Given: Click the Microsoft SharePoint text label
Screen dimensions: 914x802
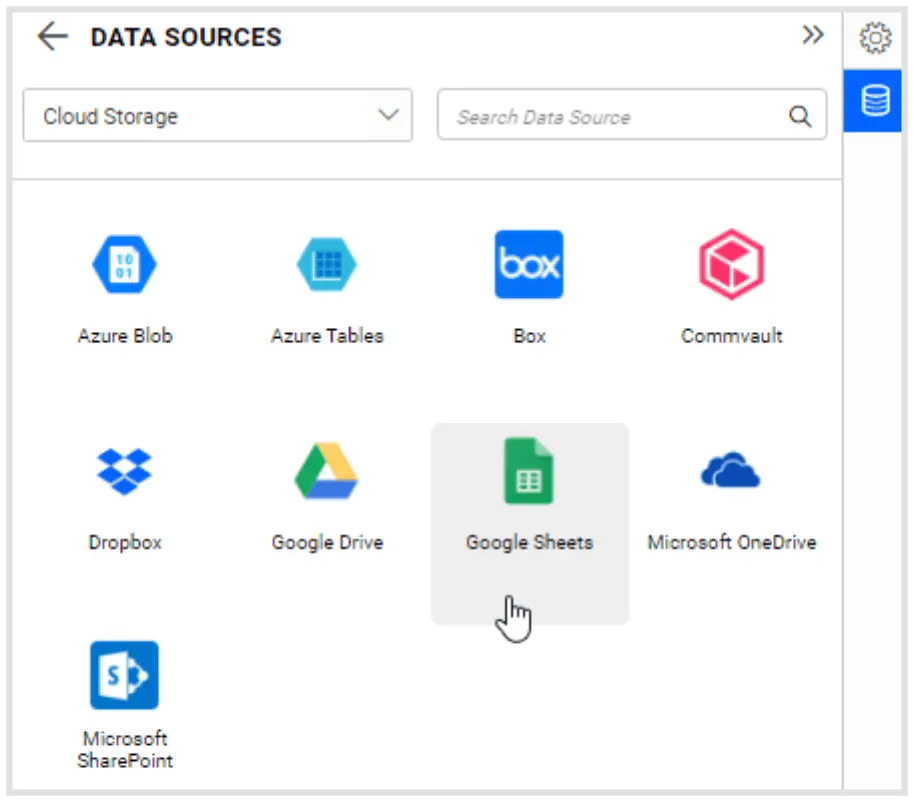Looking at the screenshot, I should click(x=125, y=750).
